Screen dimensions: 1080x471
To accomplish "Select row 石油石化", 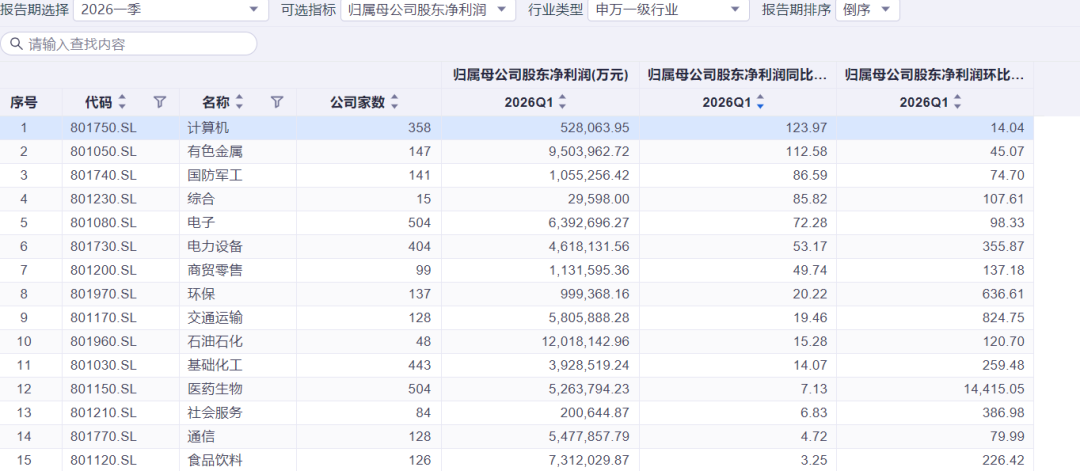I will (517, 342).
